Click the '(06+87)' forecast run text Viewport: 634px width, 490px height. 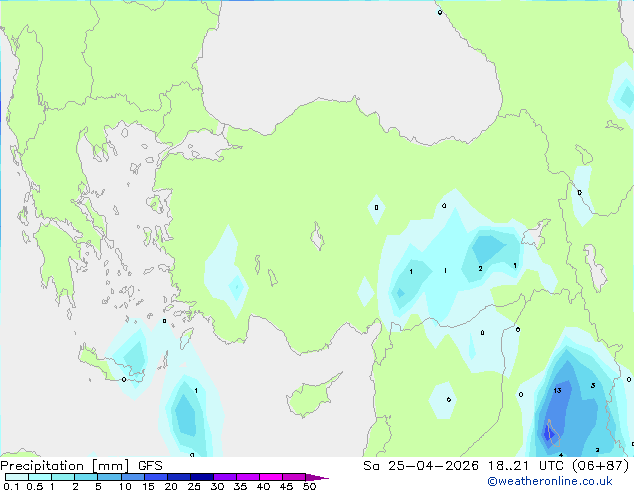[x=601, y=466]
